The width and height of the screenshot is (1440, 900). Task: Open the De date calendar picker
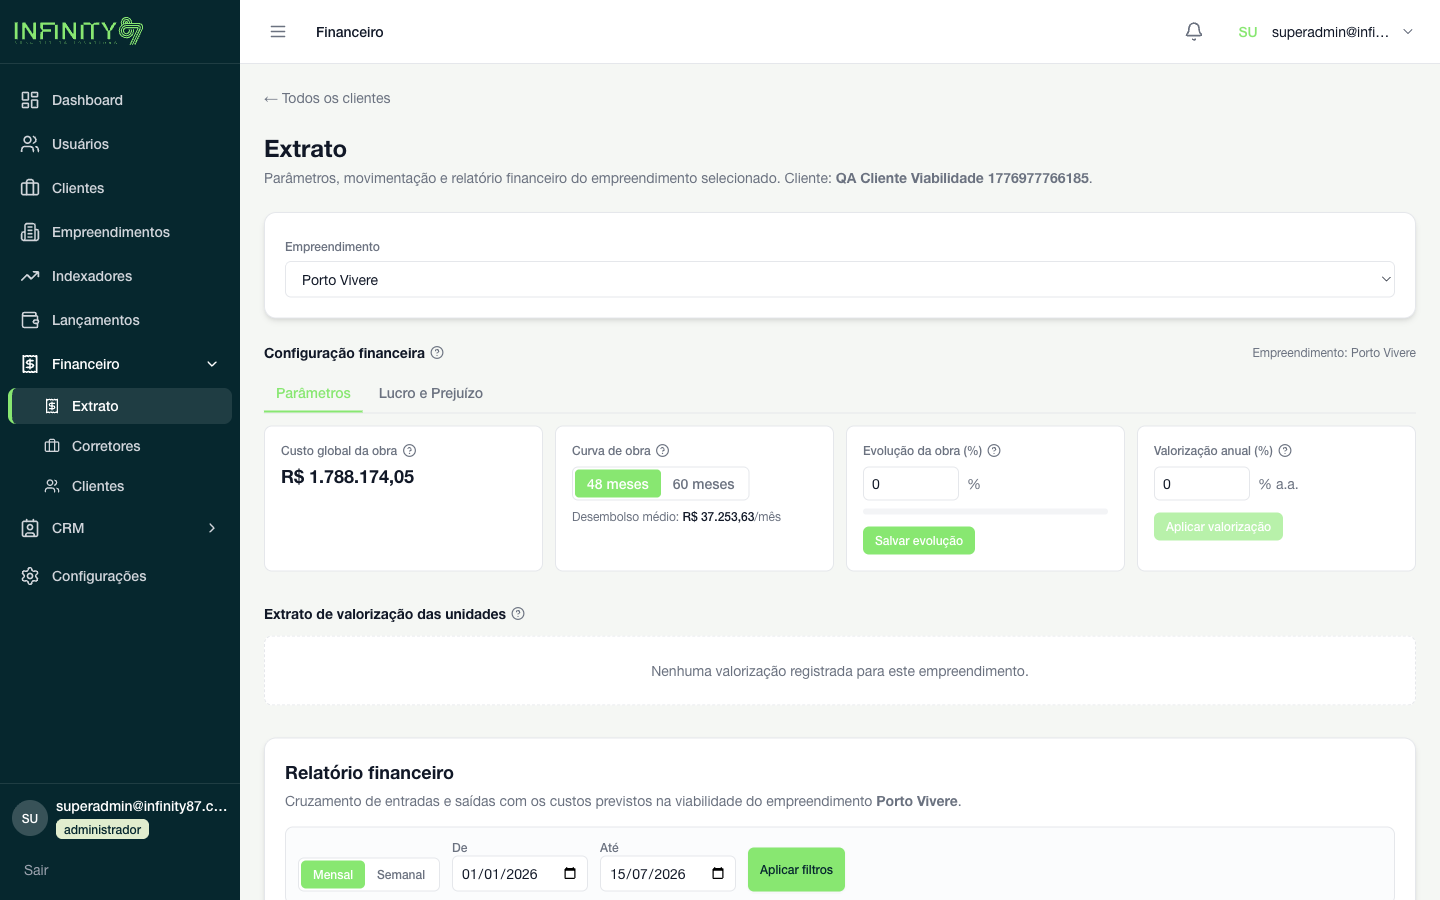coord(570,874)
